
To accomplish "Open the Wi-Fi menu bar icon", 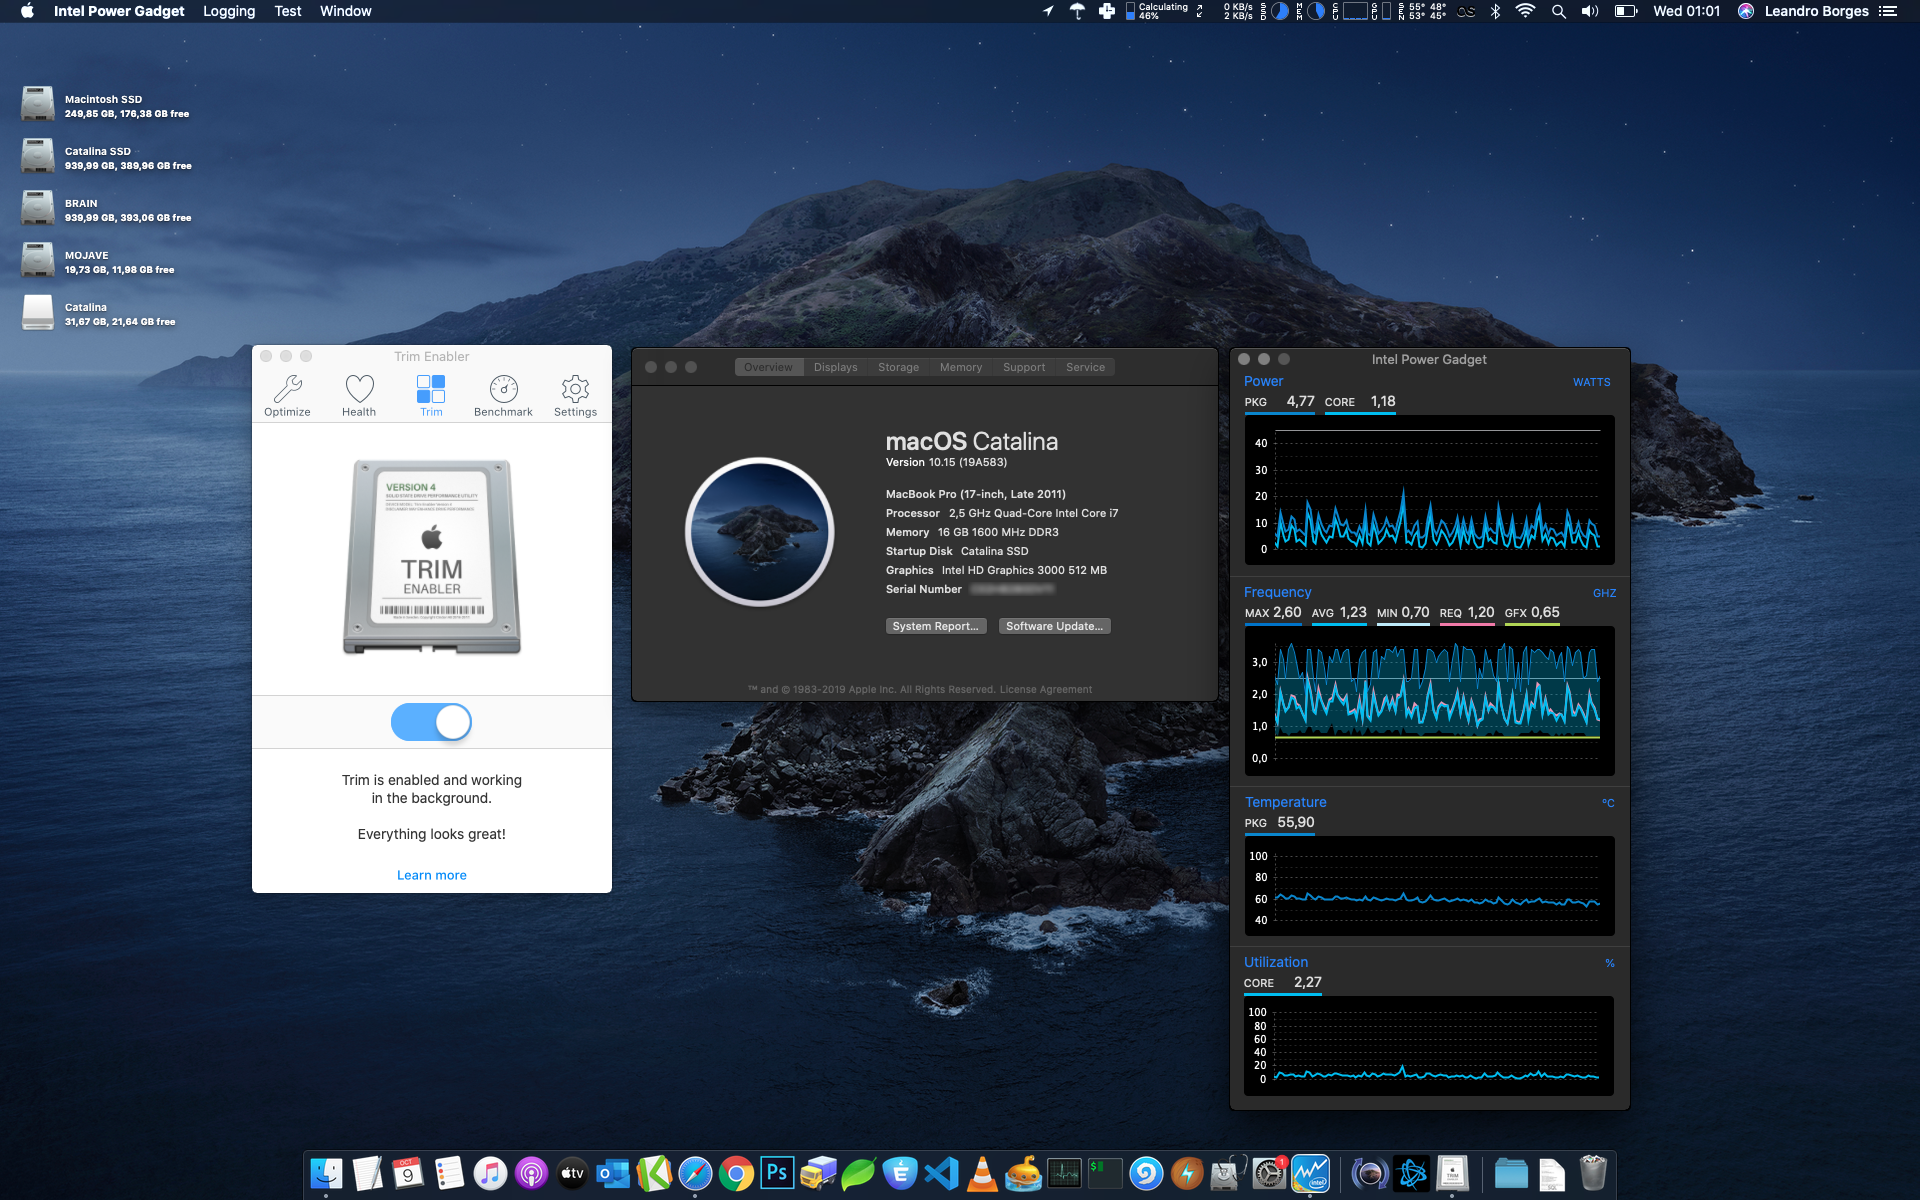I will click(1525, 11).
